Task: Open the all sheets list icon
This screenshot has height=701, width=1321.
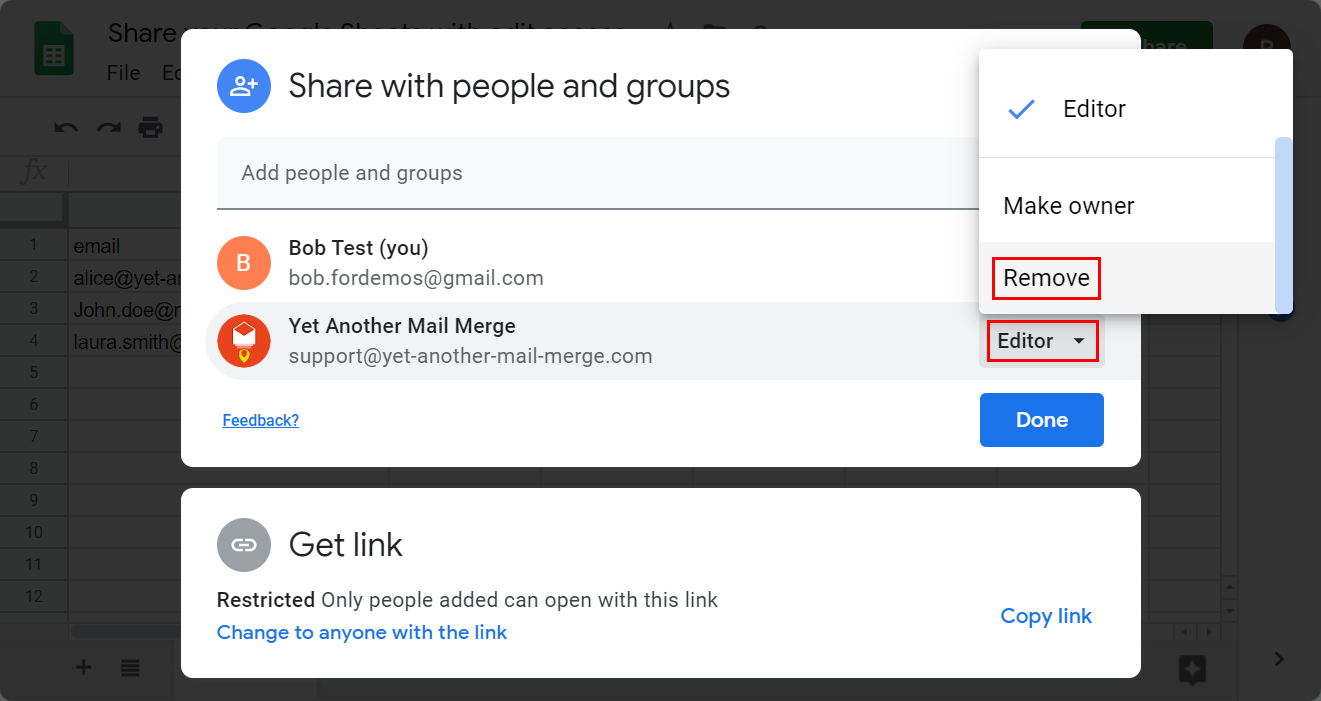Action: (130, 668)
